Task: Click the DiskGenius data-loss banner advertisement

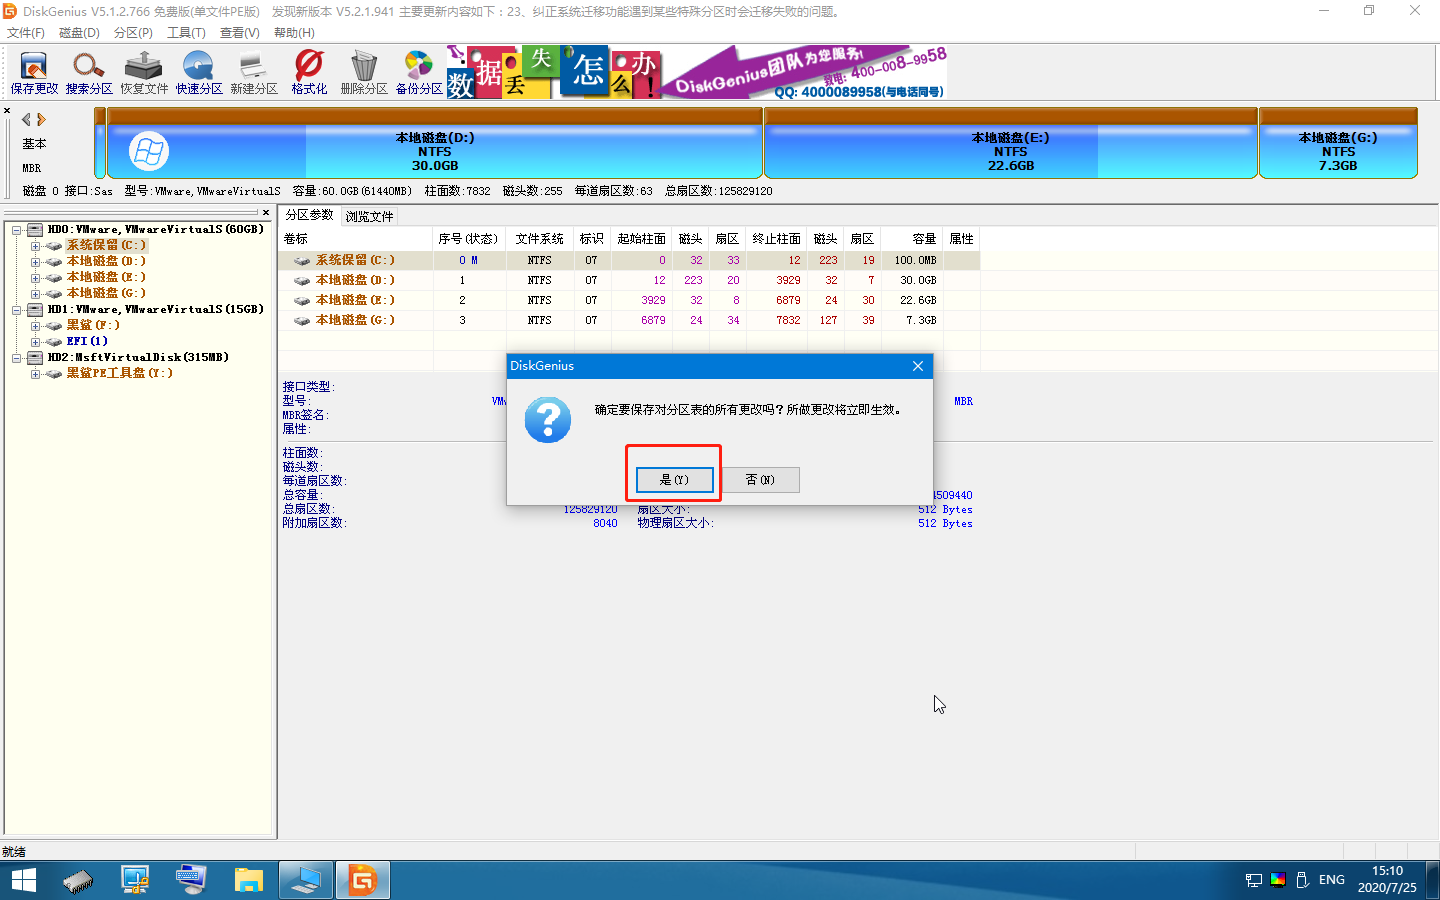Action: 697,72
